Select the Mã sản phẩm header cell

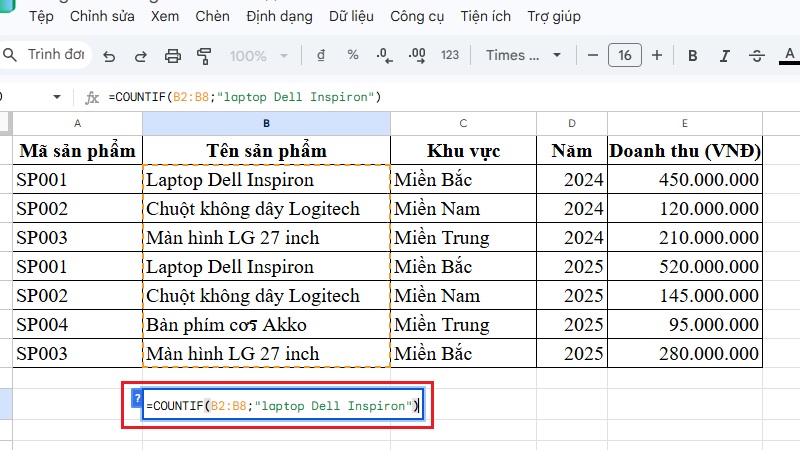[x=78, y=151]
